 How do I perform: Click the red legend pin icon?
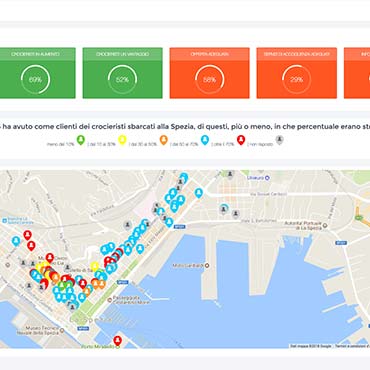[x=241, y=140]
